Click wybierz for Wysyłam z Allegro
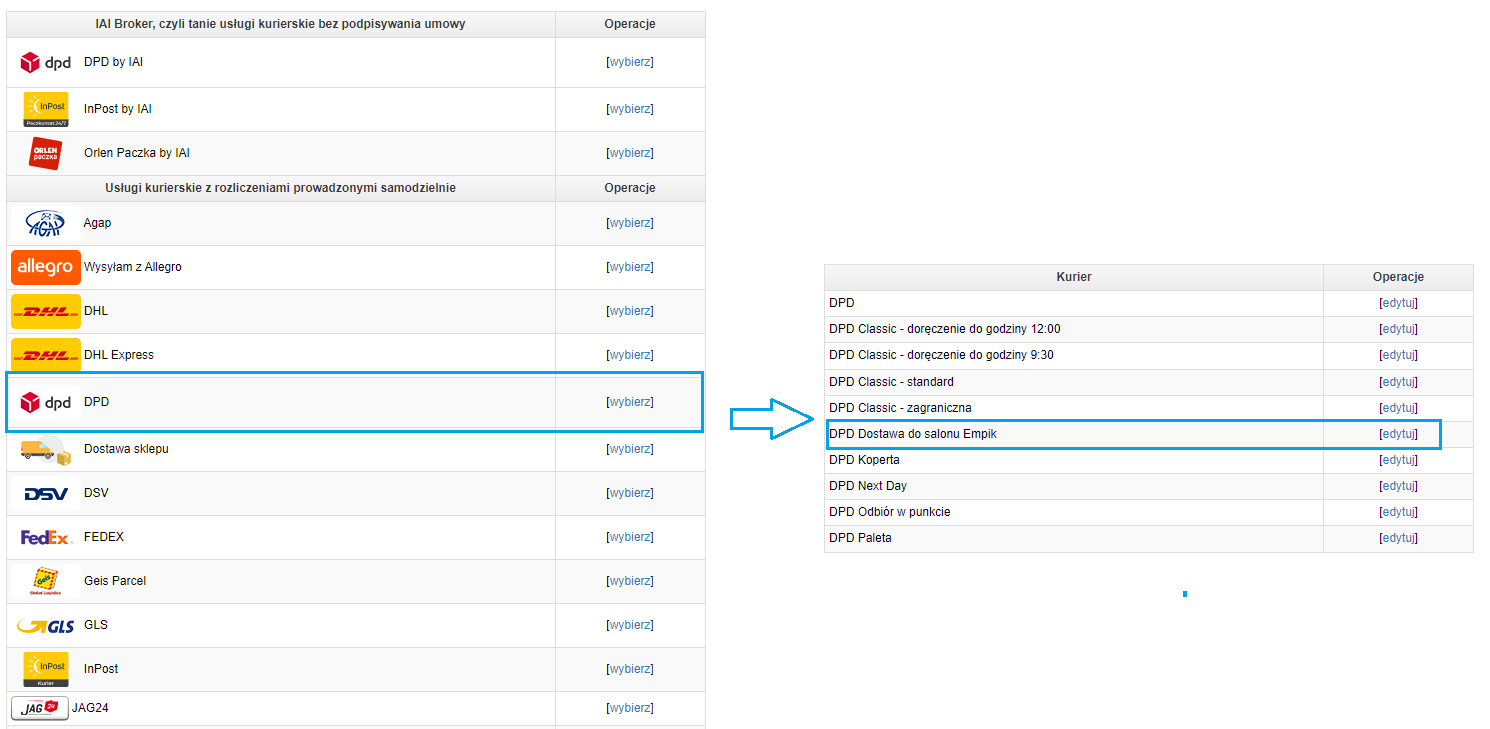This screenshot has height=729, width=1490. click(630, 267)
